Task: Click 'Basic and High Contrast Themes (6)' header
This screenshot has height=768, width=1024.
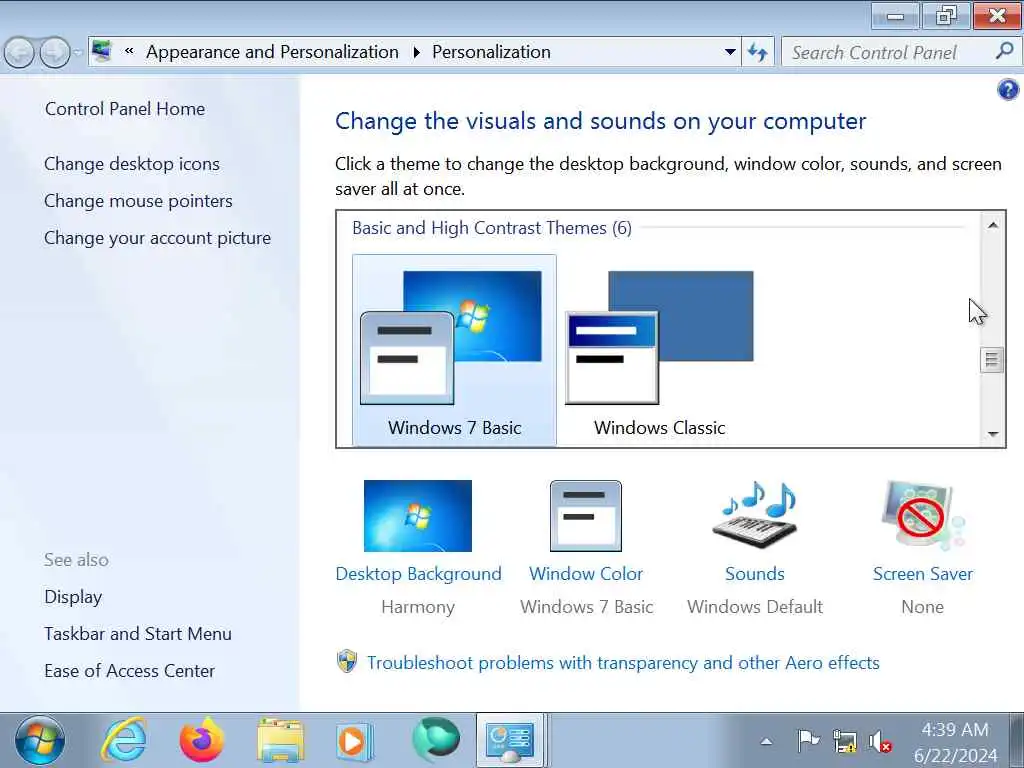Action: [492, 228]
